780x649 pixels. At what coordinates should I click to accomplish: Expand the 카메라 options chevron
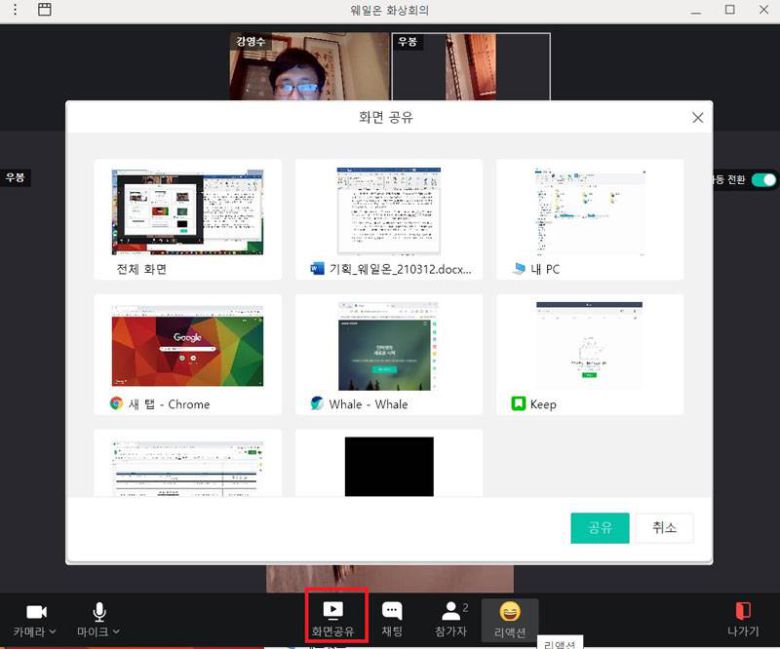point(53,632)
